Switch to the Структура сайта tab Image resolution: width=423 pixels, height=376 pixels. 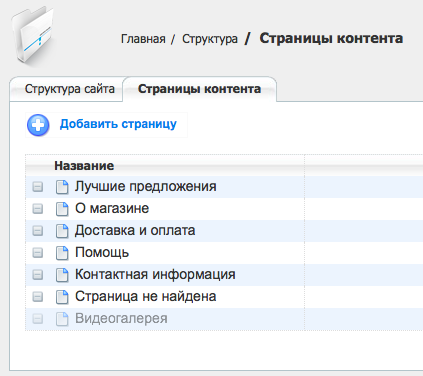pos(69,89)
